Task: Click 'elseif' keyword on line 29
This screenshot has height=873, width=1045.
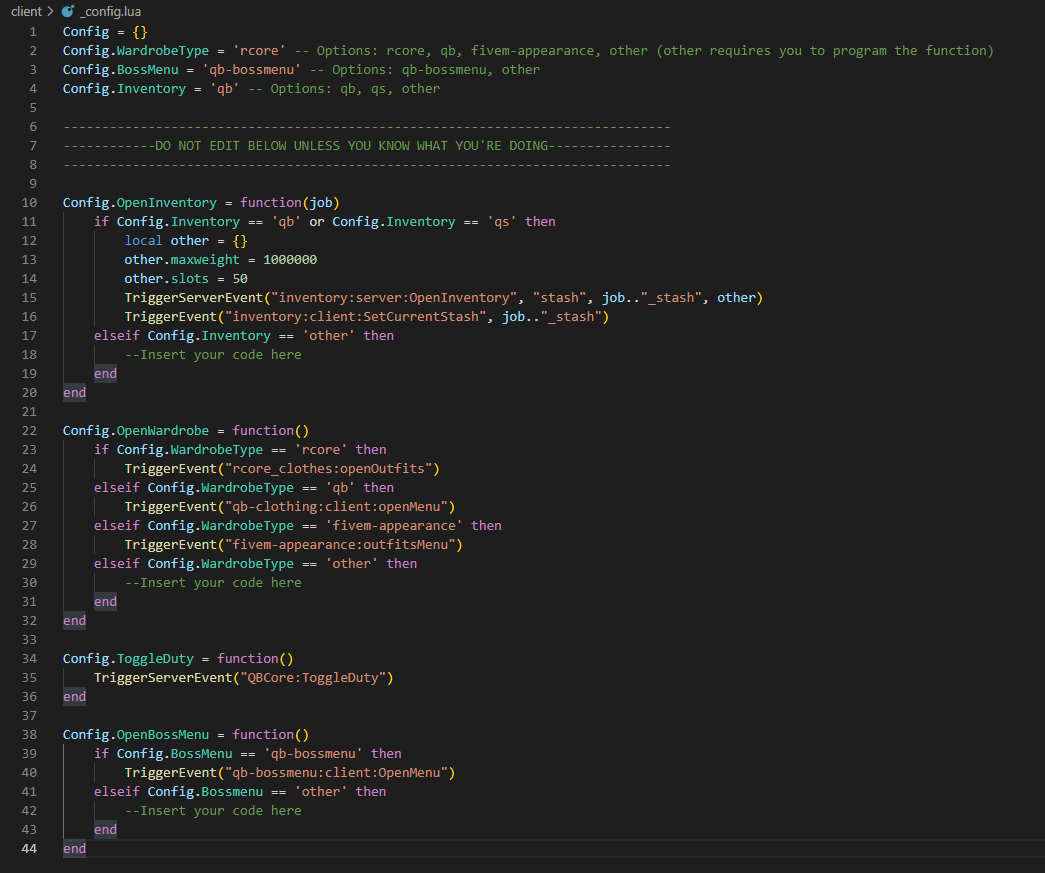Action: click(117, 563)
